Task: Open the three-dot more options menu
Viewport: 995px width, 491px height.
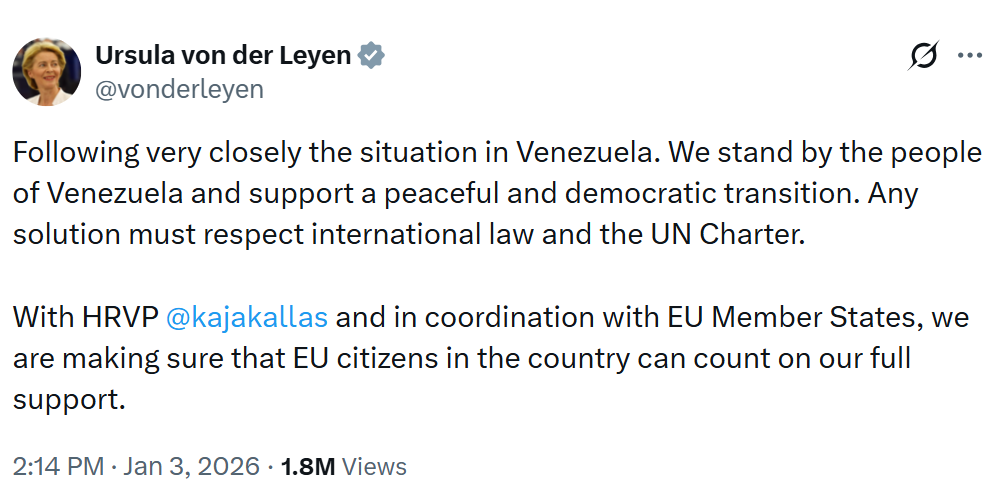Action: click(x=969, y=56)
